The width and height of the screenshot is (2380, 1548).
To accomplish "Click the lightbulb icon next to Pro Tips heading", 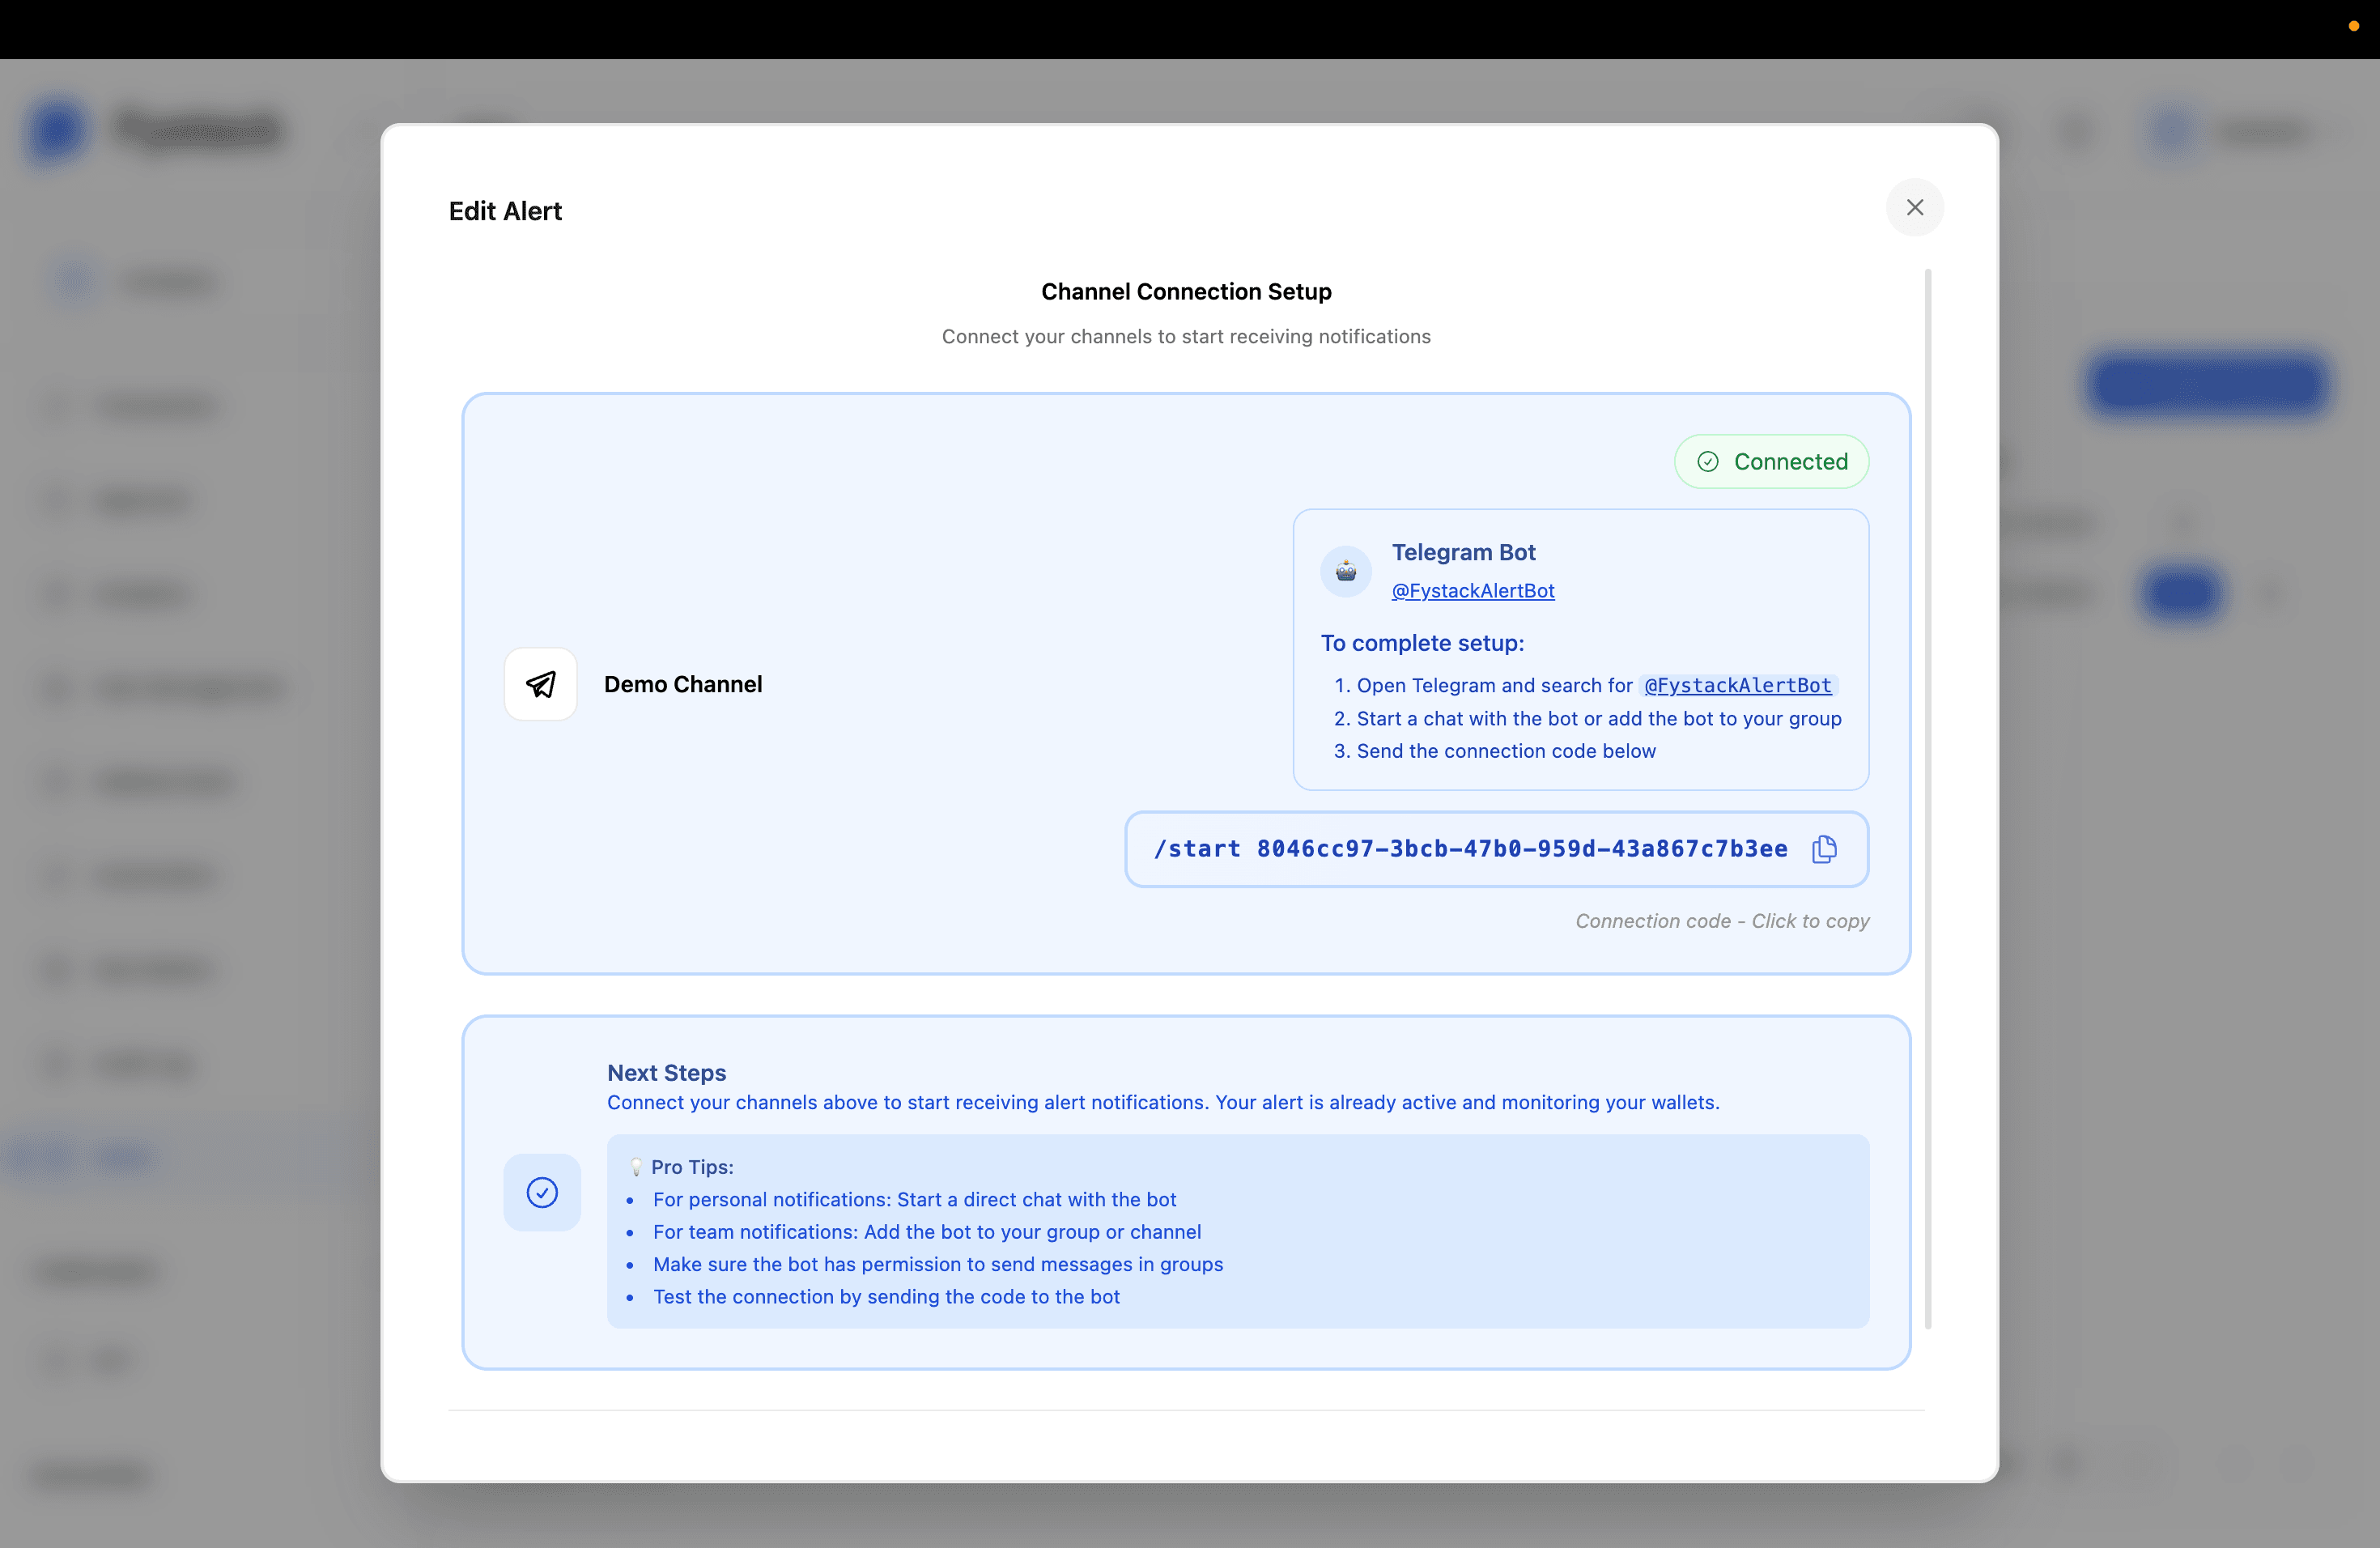I will click(x=636, y=1166).
